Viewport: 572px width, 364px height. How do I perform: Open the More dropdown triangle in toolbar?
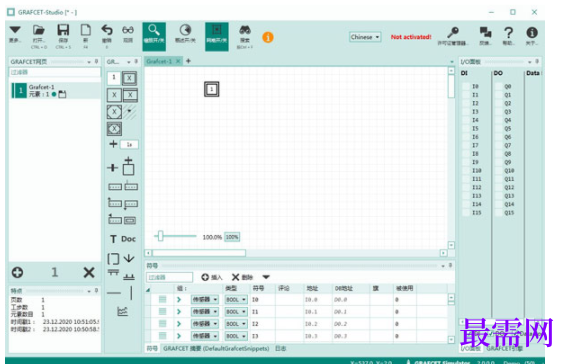point(15,30)
